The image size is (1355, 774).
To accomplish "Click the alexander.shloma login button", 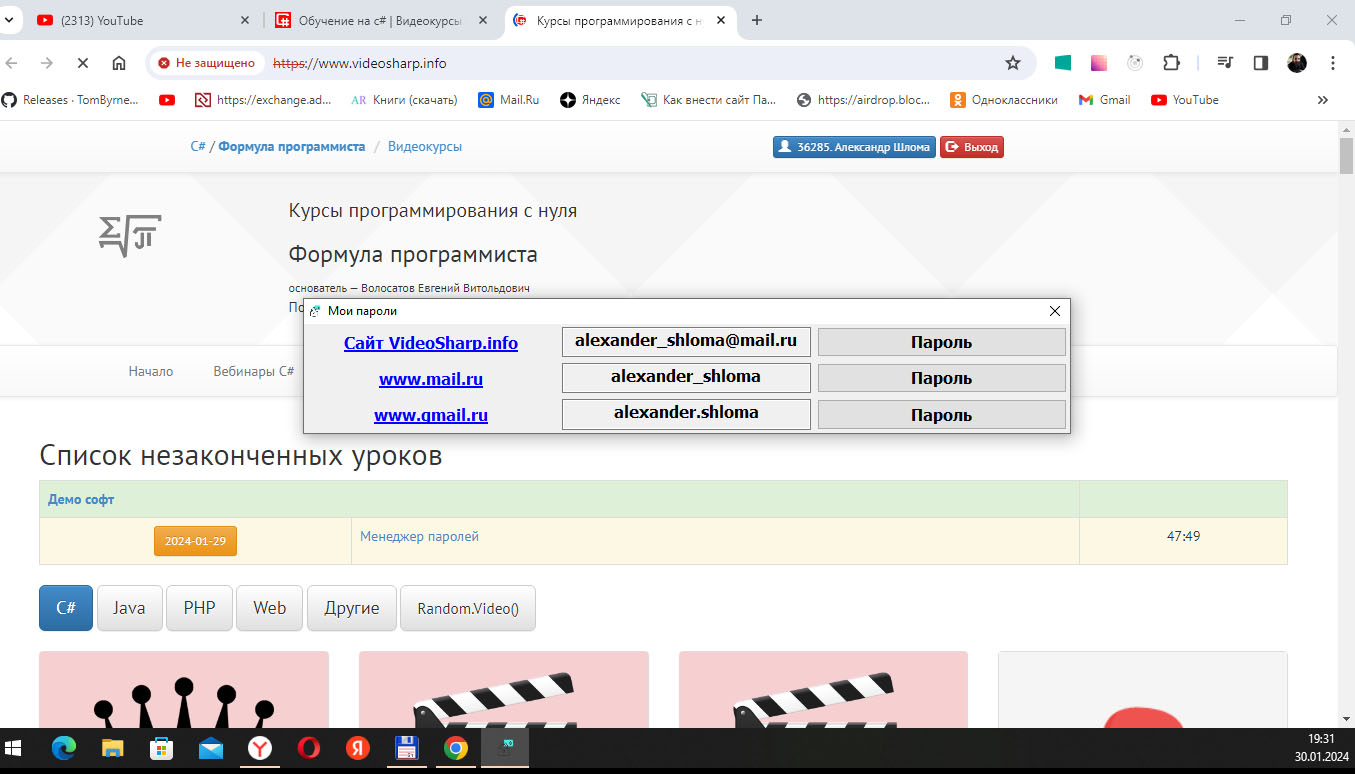I will click(686, 414).
